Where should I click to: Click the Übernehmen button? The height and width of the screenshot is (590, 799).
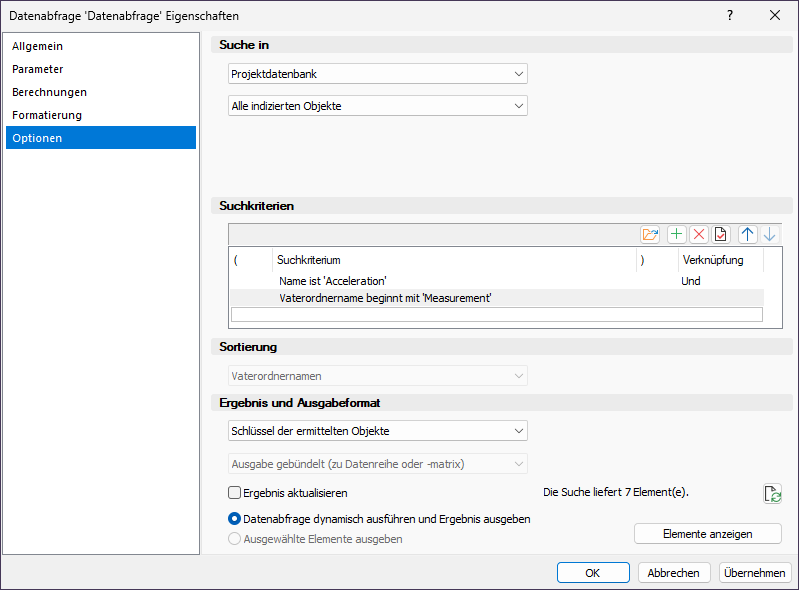pos(756,573)
